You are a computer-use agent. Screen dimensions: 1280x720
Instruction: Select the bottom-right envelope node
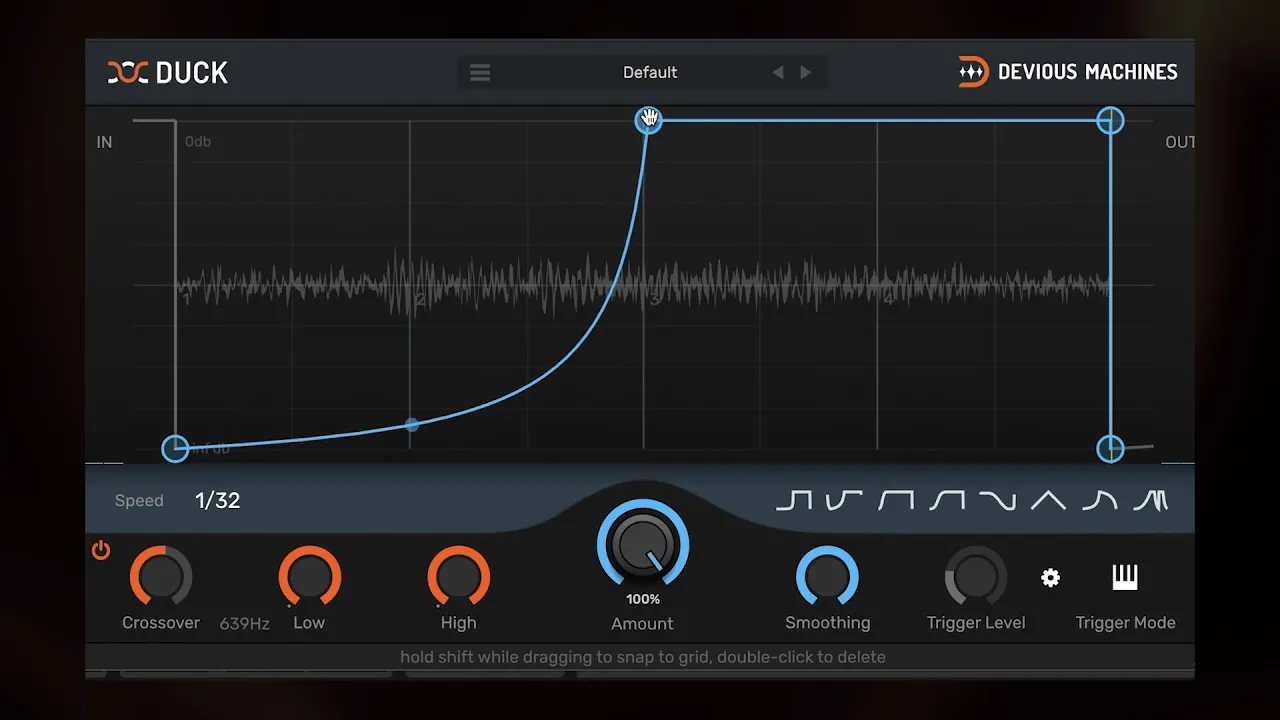click(1110, 448)
